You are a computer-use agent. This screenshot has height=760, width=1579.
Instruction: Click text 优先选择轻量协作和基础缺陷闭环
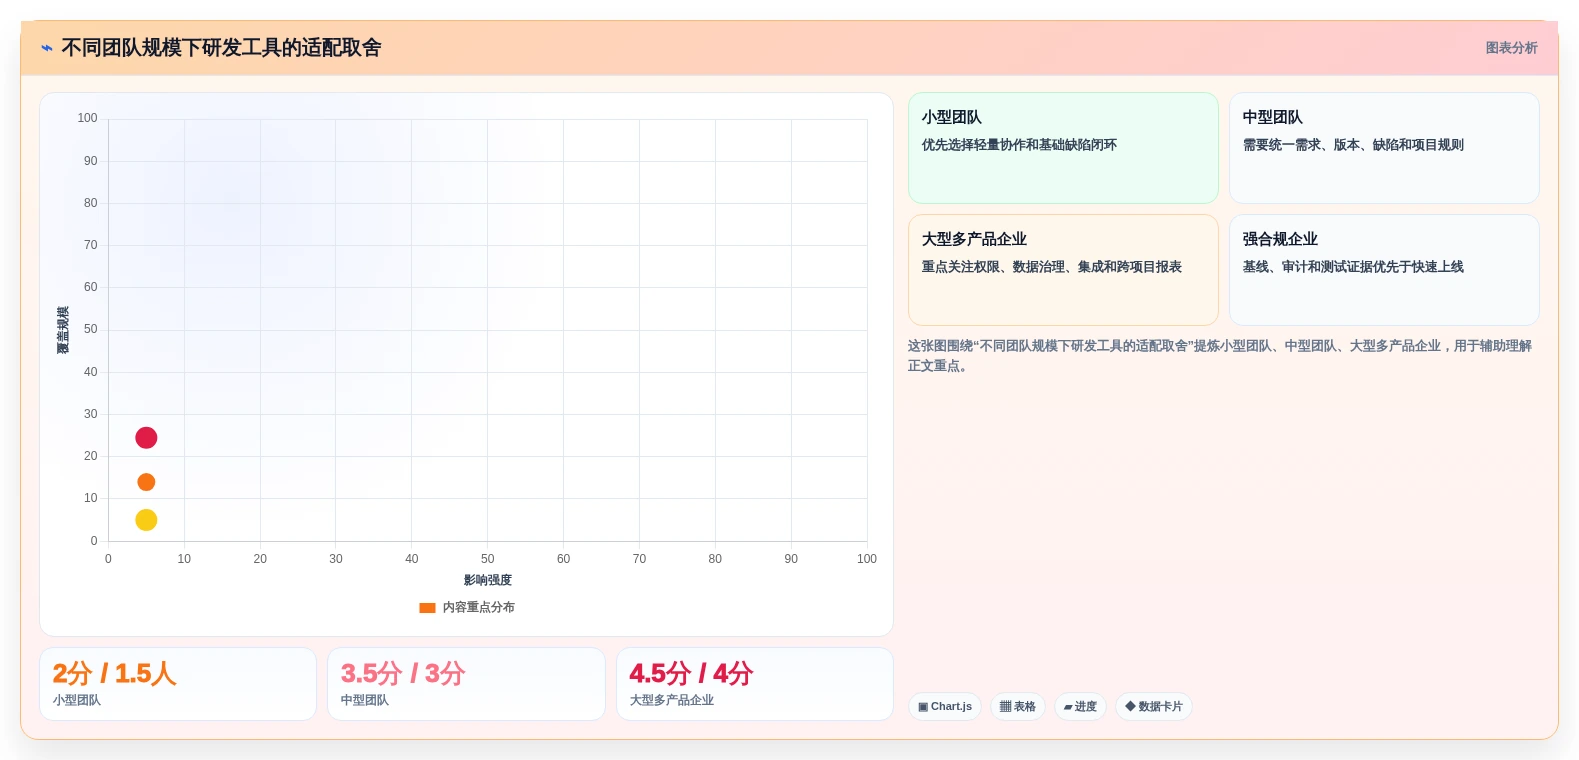[1019, 145]
